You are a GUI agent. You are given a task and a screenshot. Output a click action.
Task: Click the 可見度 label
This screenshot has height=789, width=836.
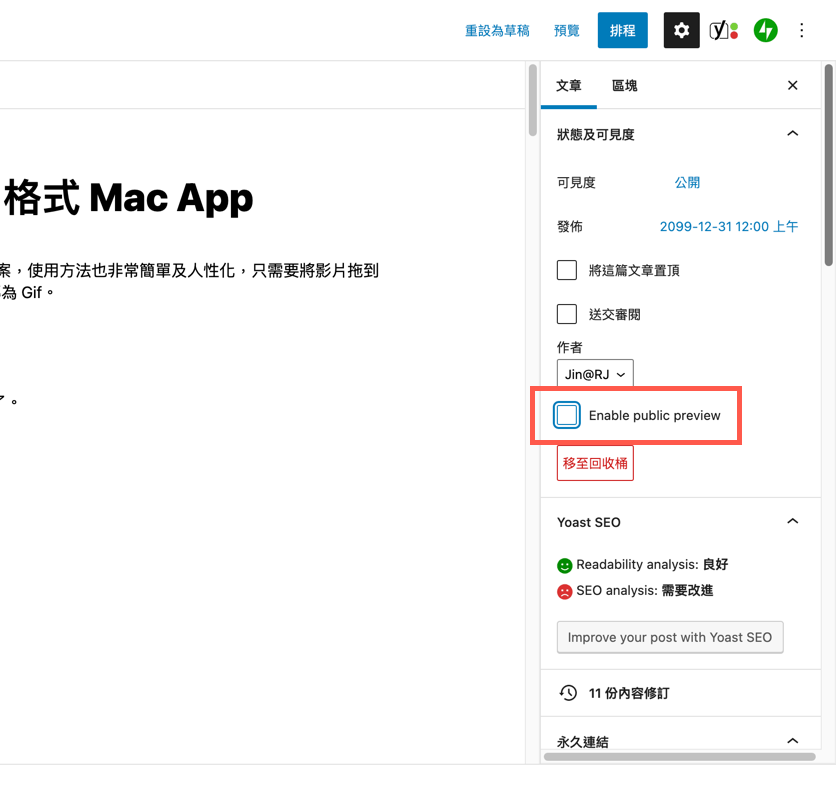click(x=576, y=182)
